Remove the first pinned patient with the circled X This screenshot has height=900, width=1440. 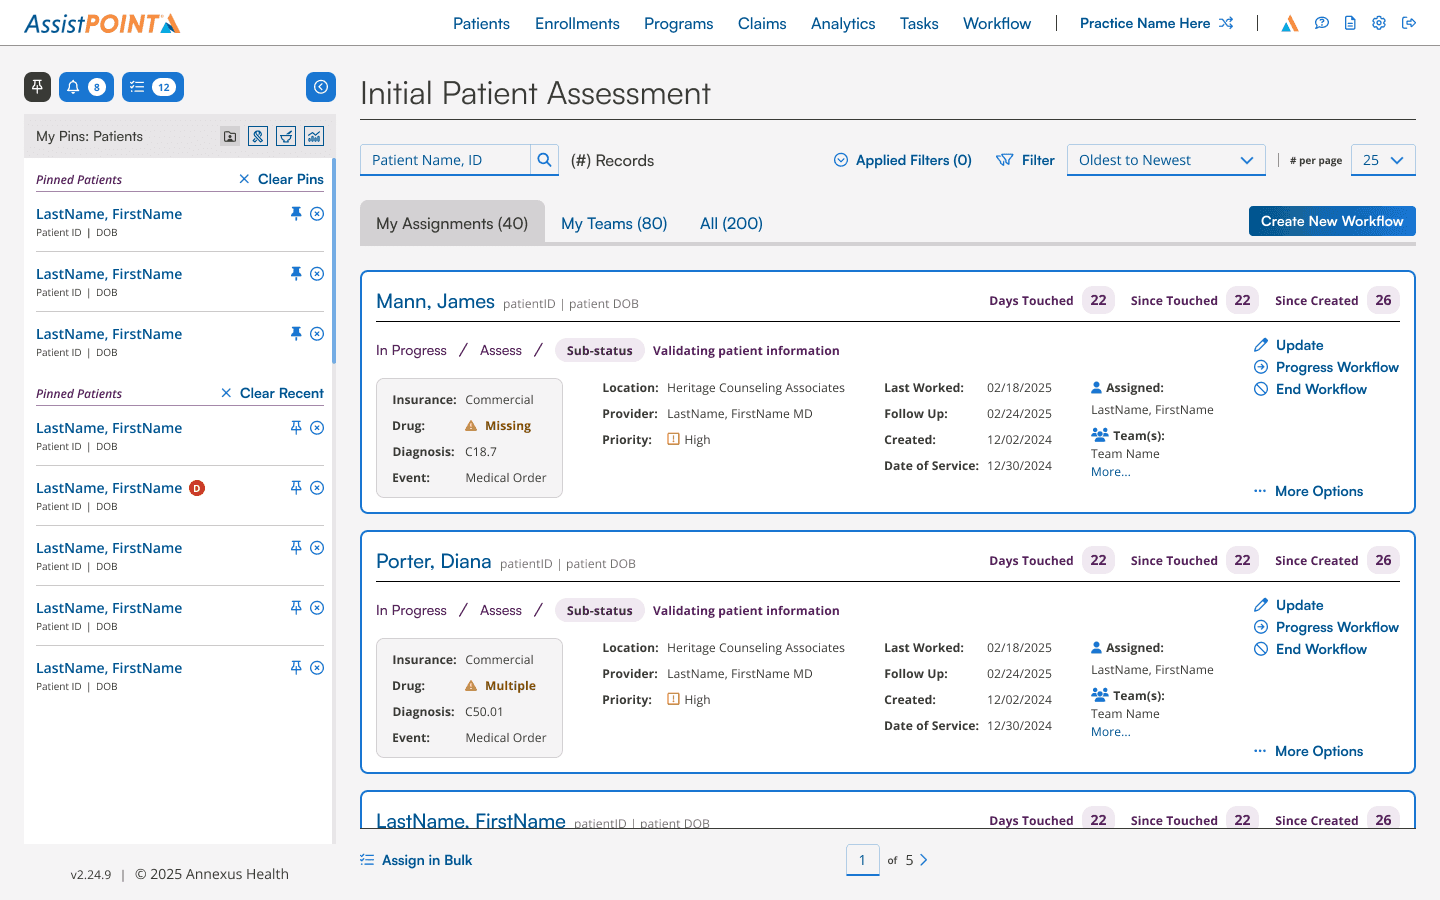tap(317, 214)
